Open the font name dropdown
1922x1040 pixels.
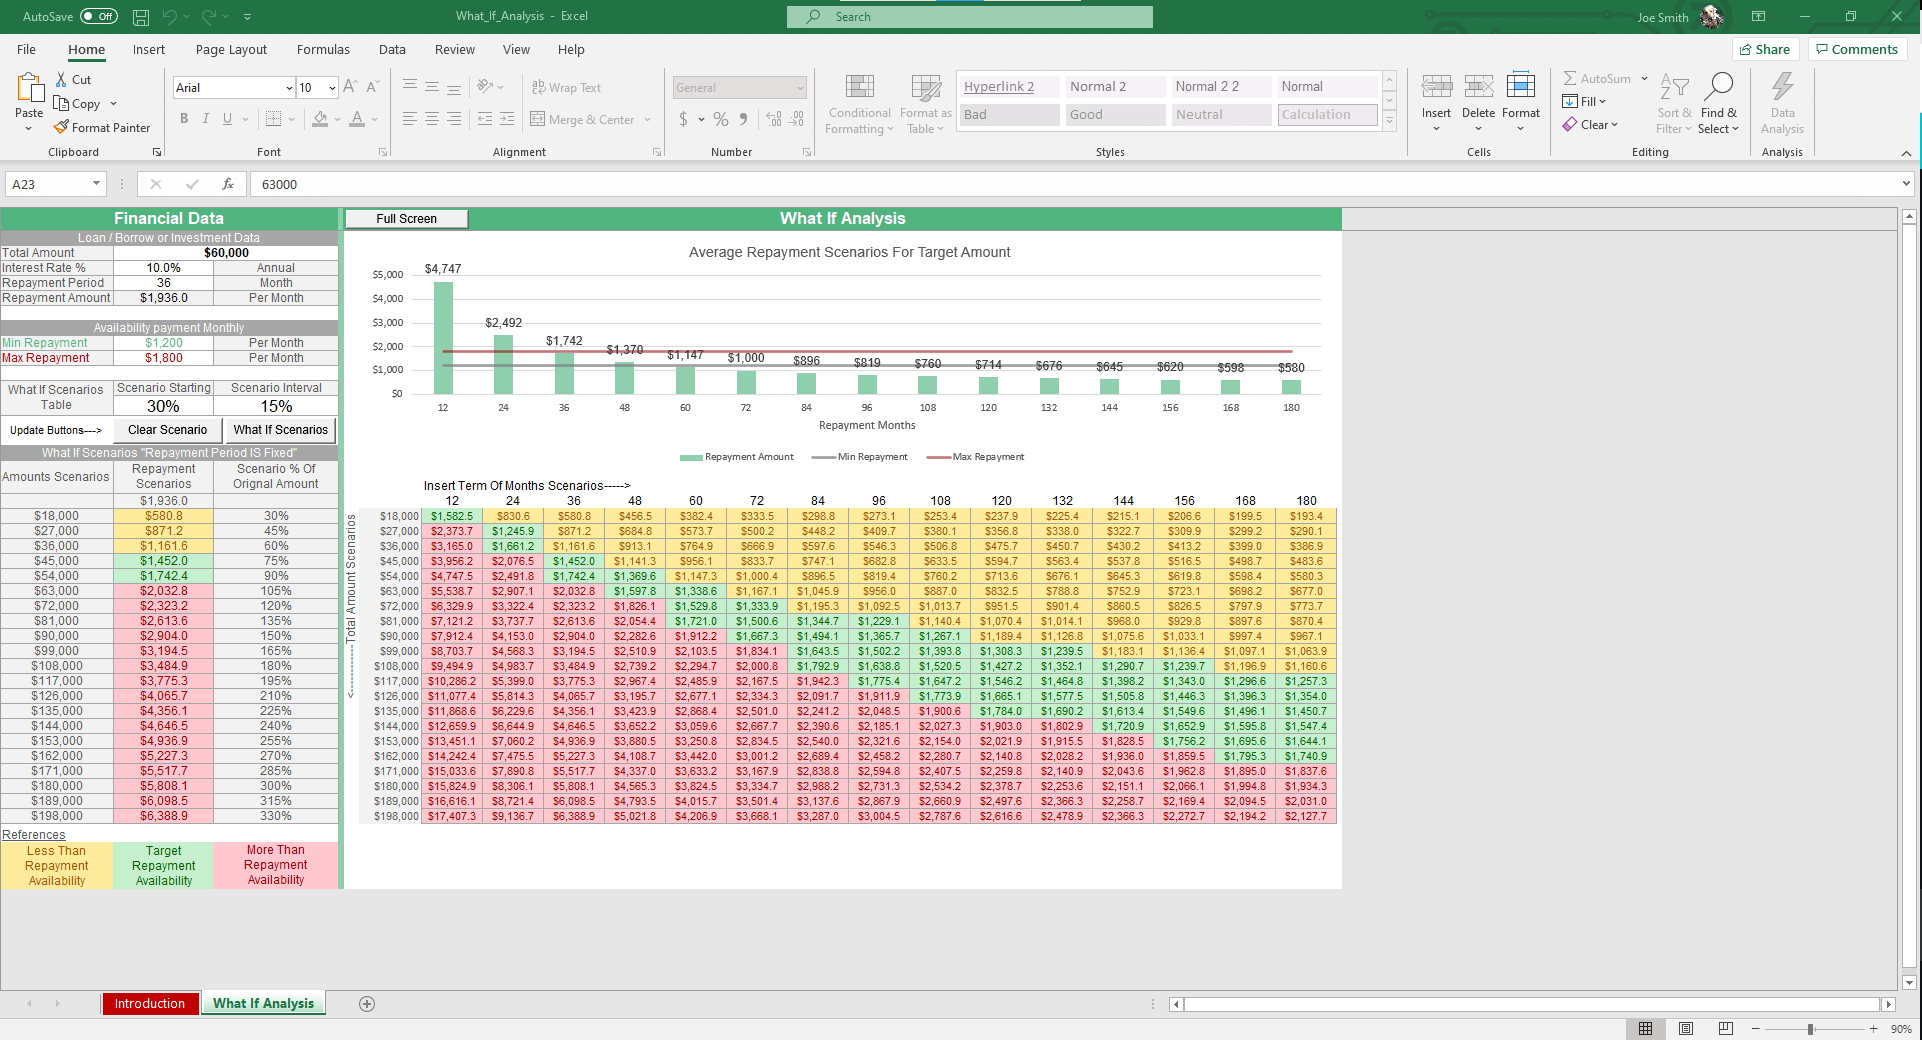click(289, 88)
